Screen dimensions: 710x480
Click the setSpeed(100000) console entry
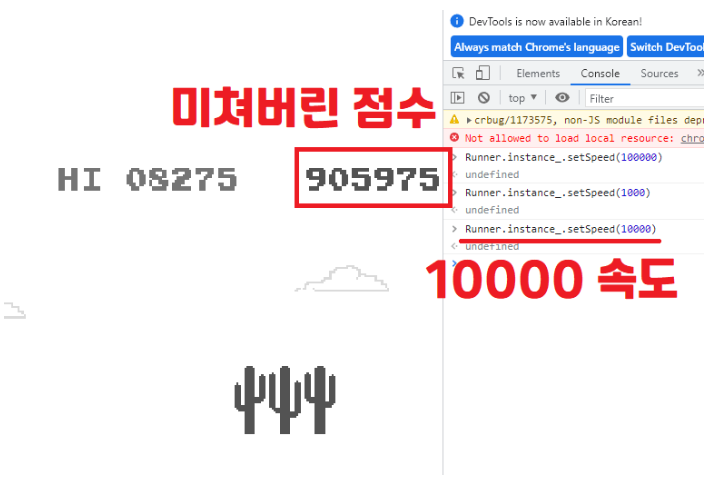tap(563, 157)
